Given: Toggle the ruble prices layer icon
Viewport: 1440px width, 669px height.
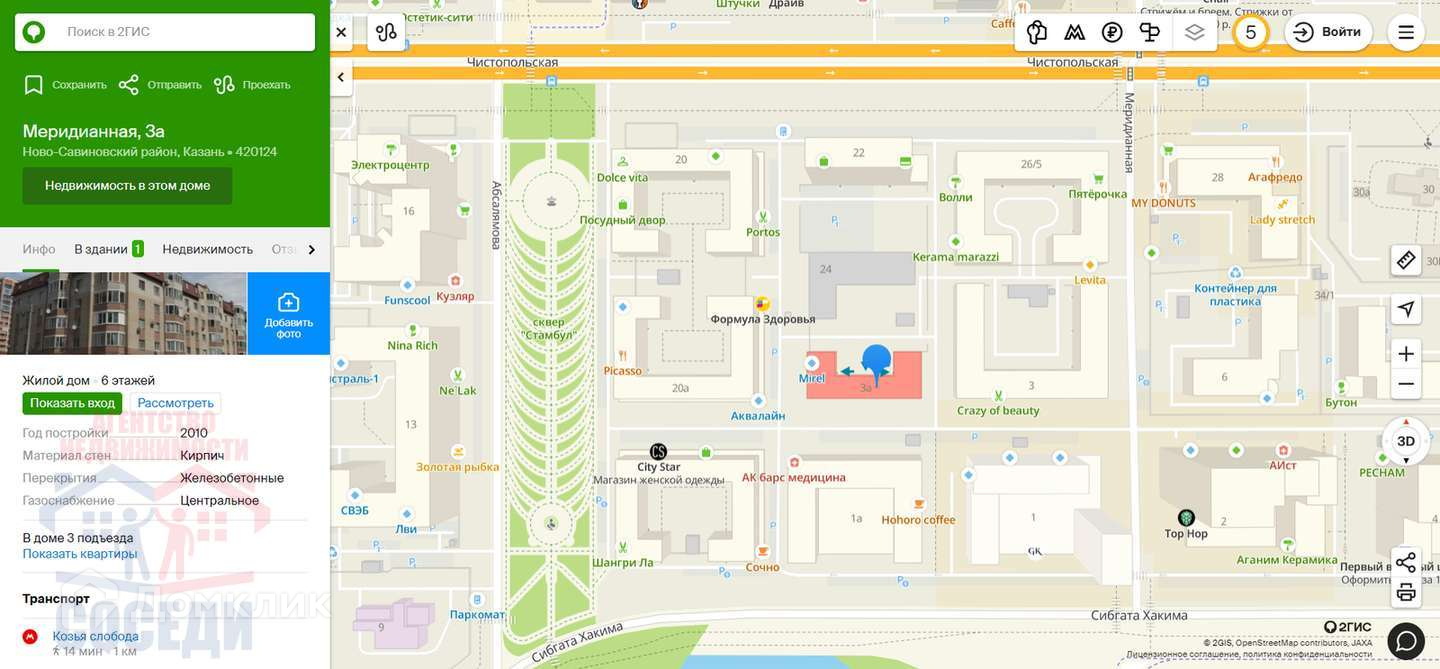Looking at the screenshot, I should click(1112, 32).
